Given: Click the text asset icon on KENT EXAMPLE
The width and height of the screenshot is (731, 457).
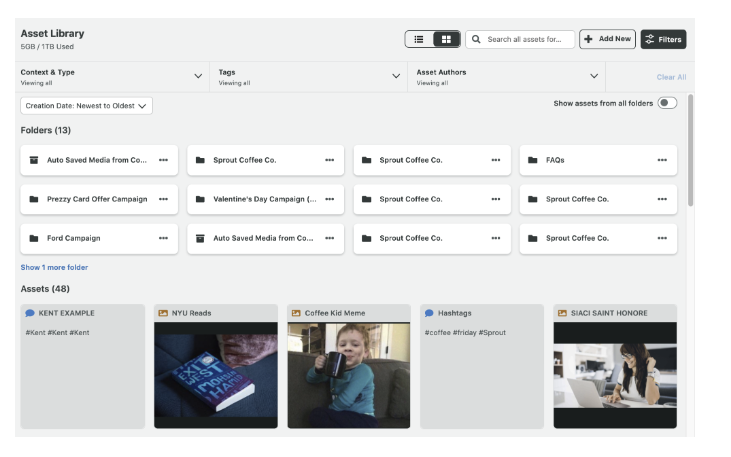Looking at the screenshot, I should (x=30, y=313).
